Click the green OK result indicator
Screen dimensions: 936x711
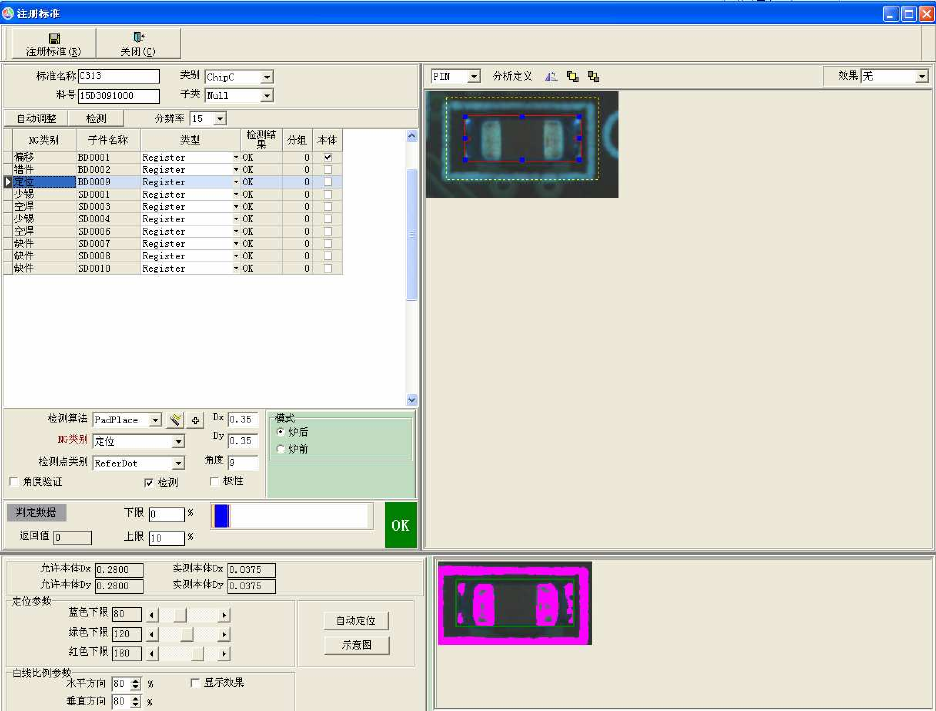pyautogui.click(x=400, y=525)
